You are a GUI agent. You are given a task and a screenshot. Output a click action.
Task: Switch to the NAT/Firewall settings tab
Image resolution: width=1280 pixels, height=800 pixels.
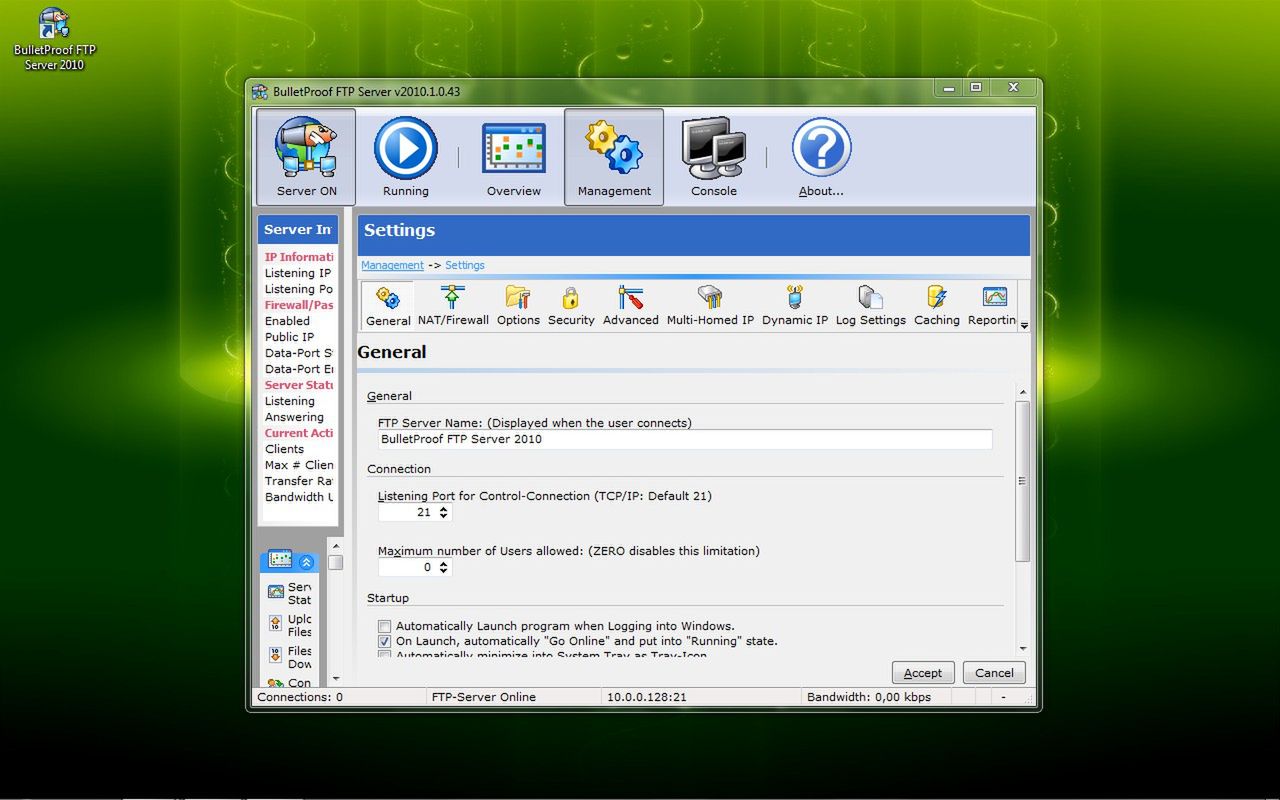pos(453,306)
